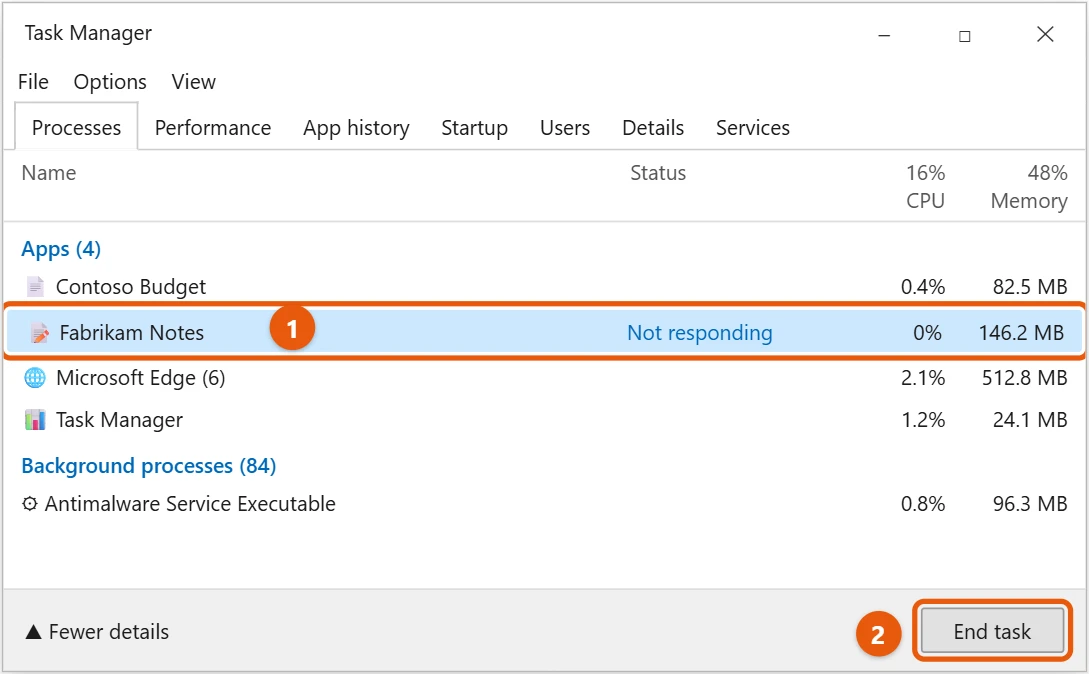The image size is (1089, 674).
Task: Select the Users tab
Action: coord(565,128)
